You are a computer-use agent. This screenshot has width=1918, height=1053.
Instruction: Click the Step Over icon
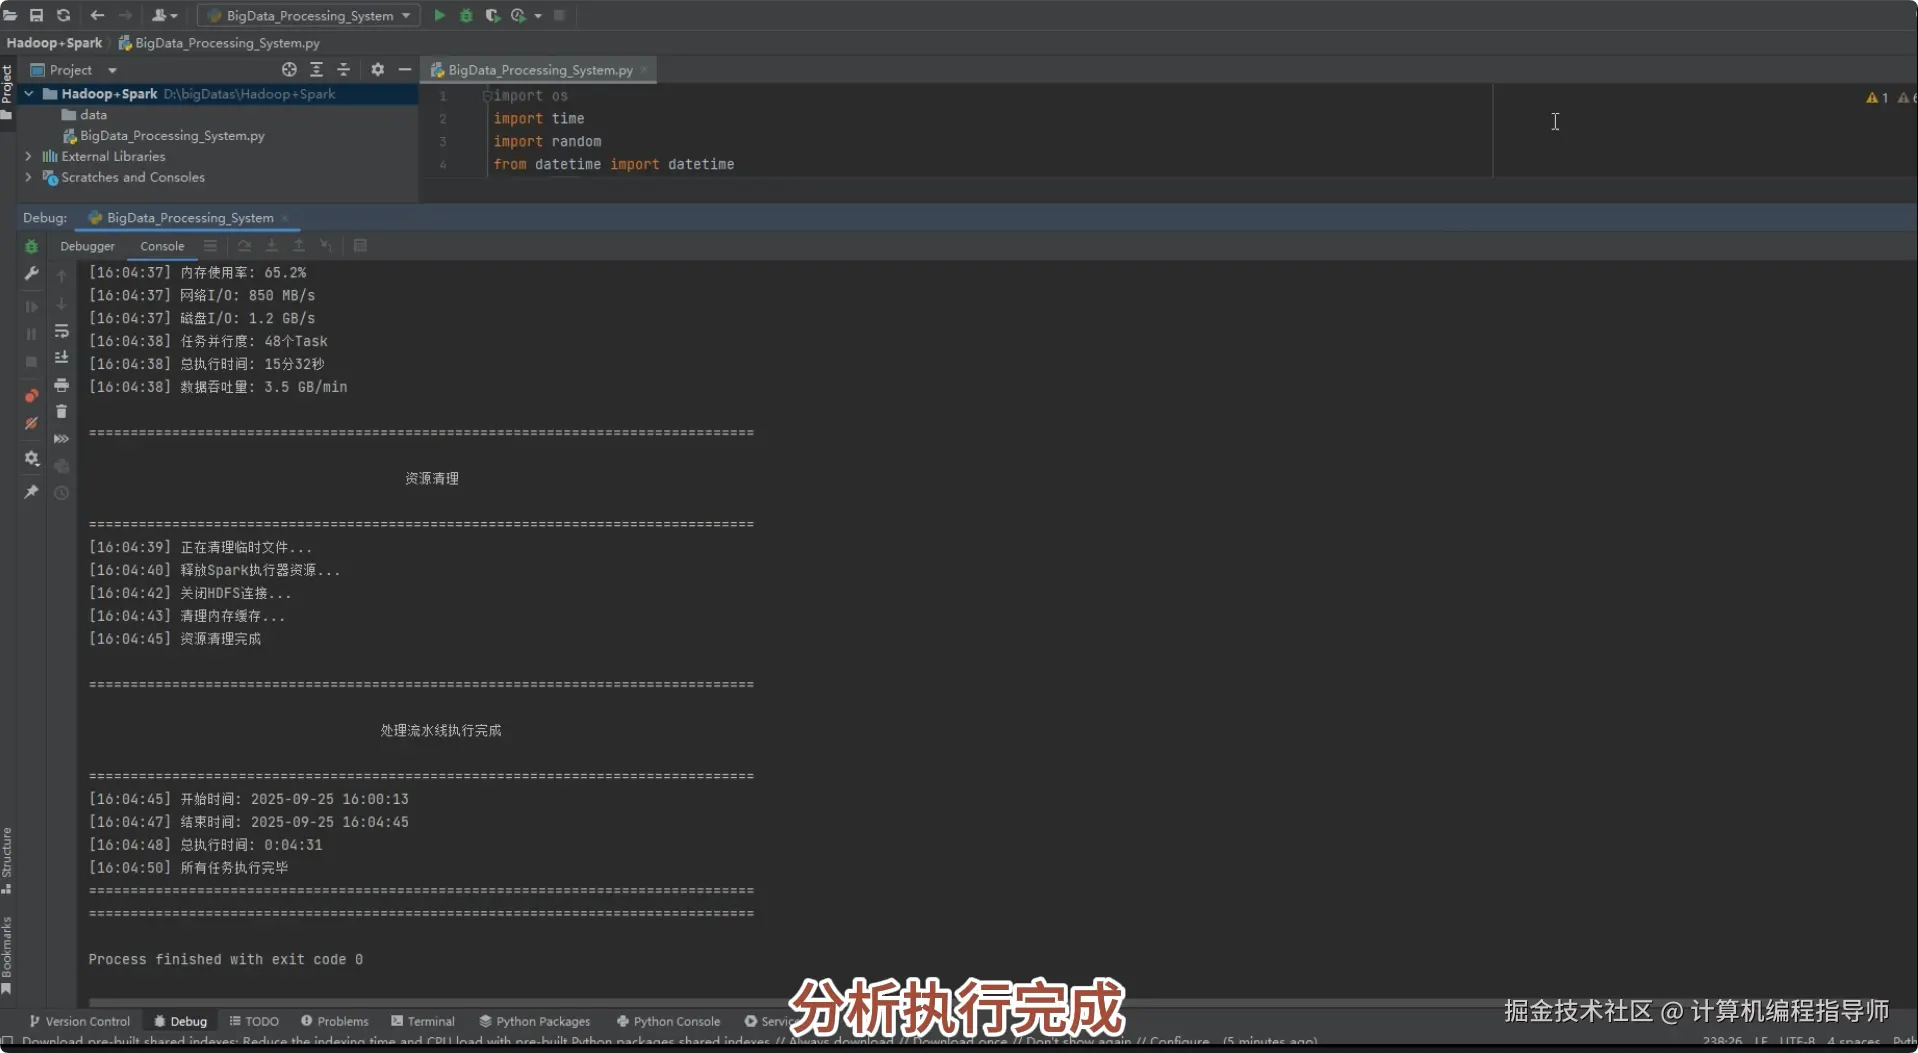pos(244,246)
